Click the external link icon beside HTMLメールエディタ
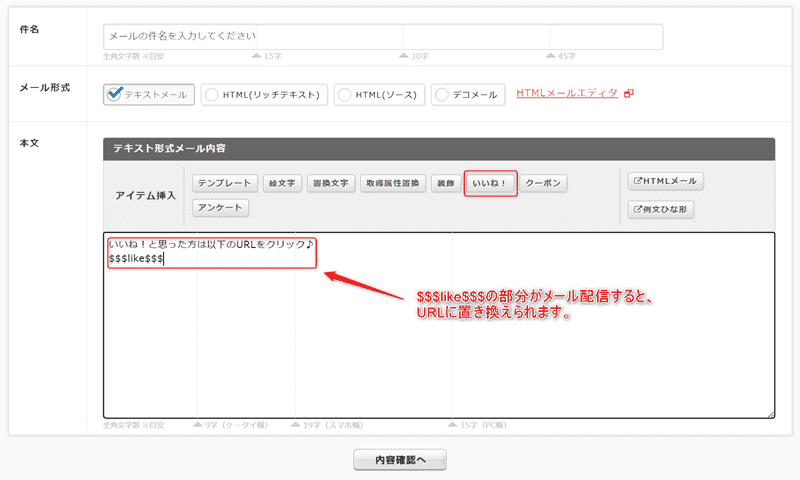Viewport: 800px width, 480px height. point(629,94)
